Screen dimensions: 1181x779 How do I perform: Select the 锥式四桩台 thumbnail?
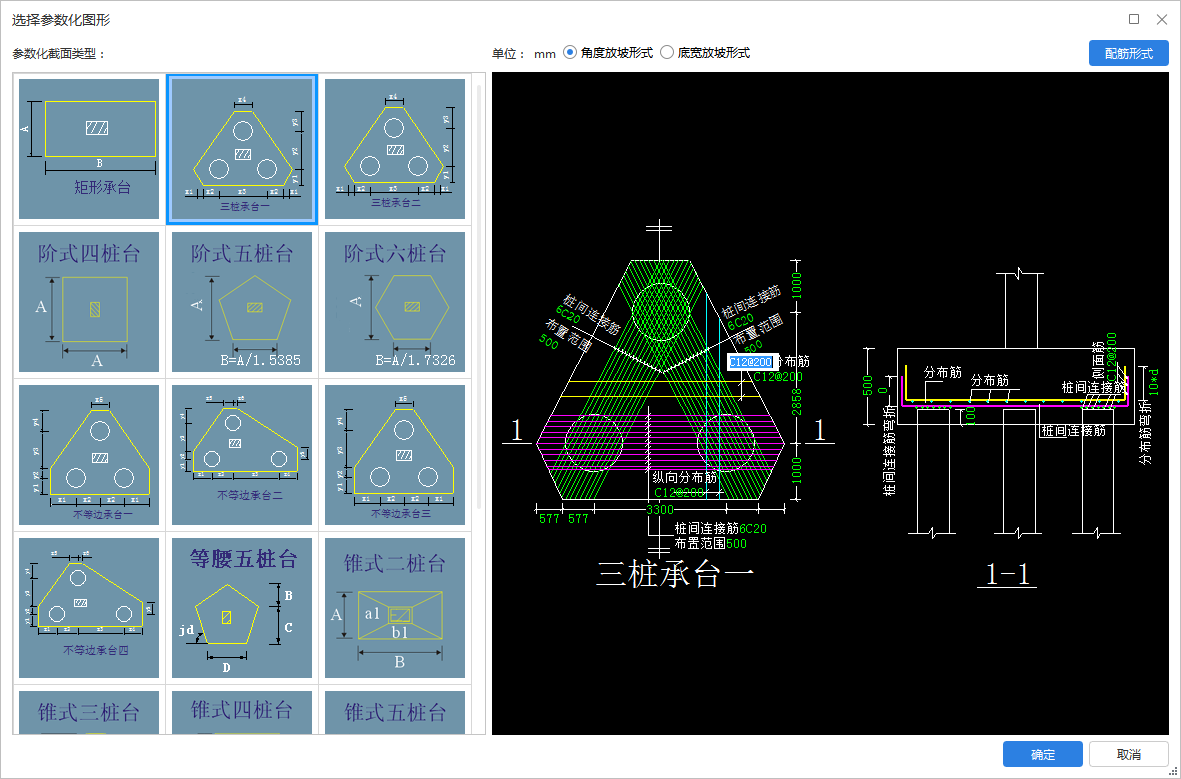pos(242,712)
